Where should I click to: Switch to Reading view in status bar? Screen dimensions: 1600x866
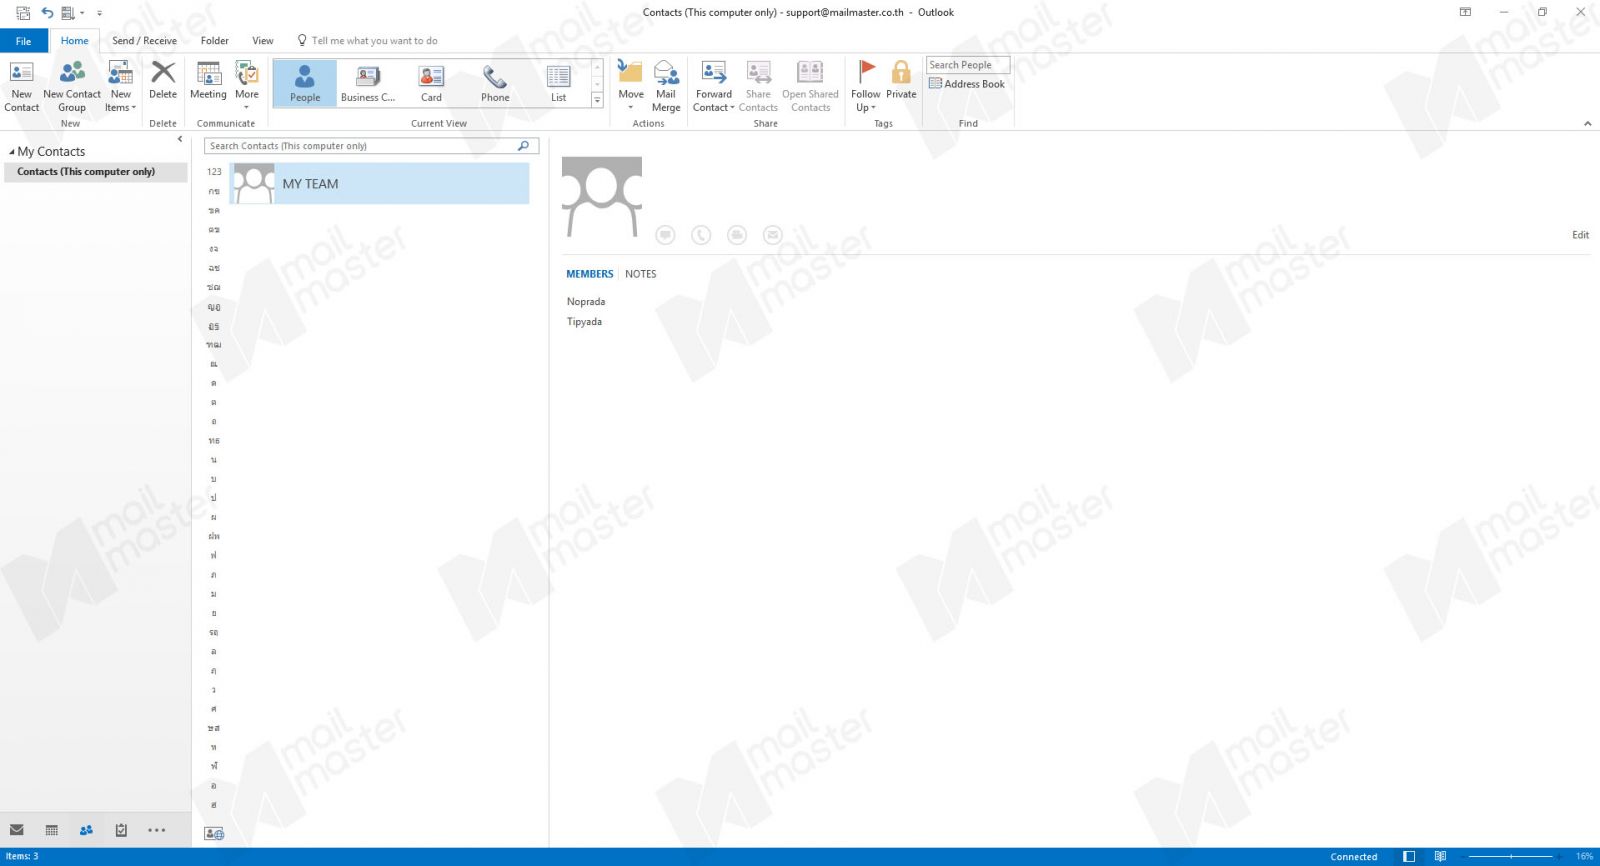tap(1440, 856)
